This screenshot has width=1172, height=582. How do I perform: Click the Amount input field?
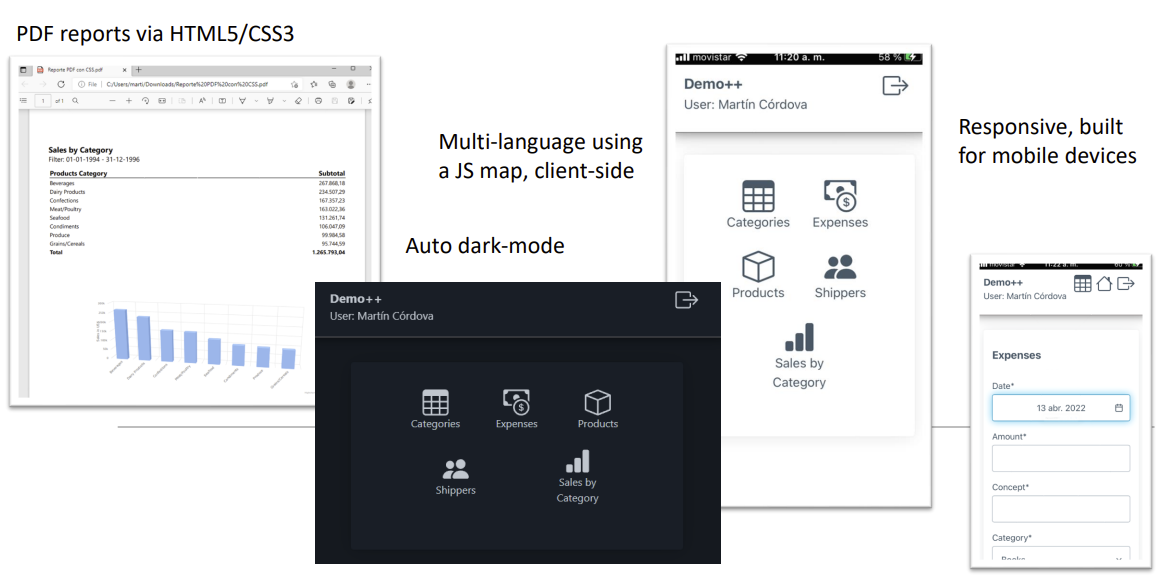(x=1061, y=459)
